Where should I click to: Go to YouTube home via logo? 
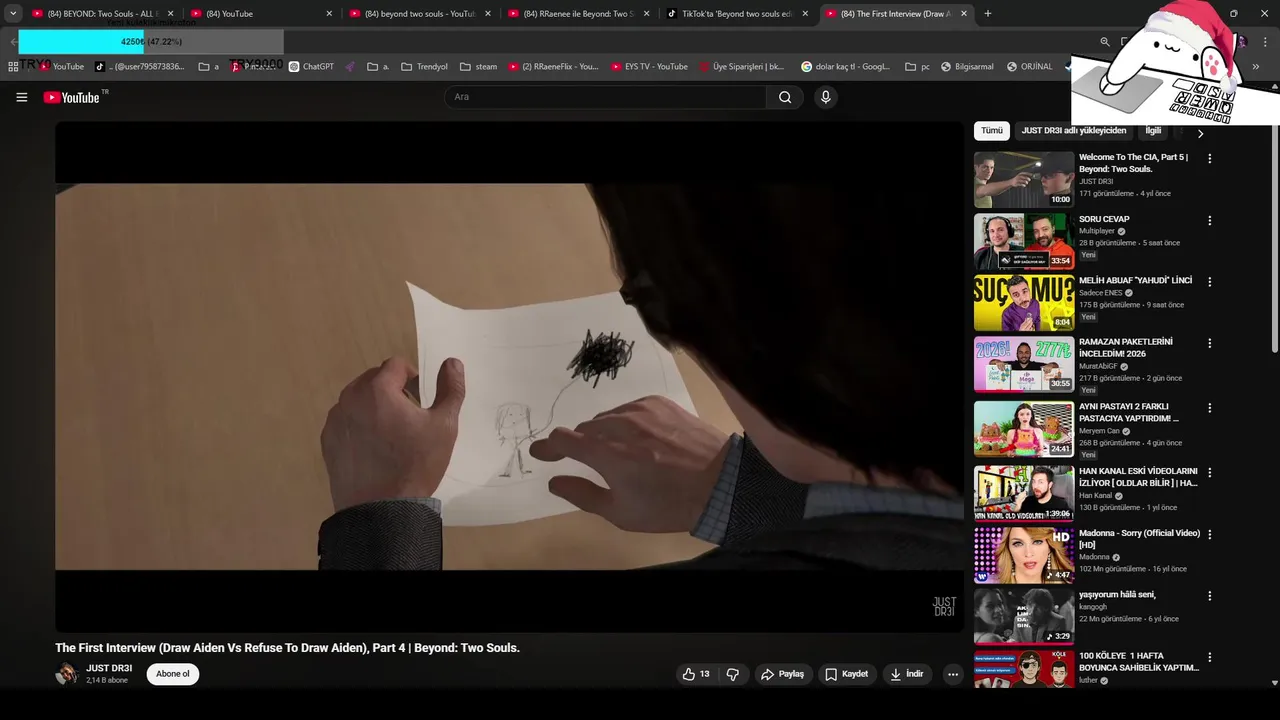pos(72,97)
